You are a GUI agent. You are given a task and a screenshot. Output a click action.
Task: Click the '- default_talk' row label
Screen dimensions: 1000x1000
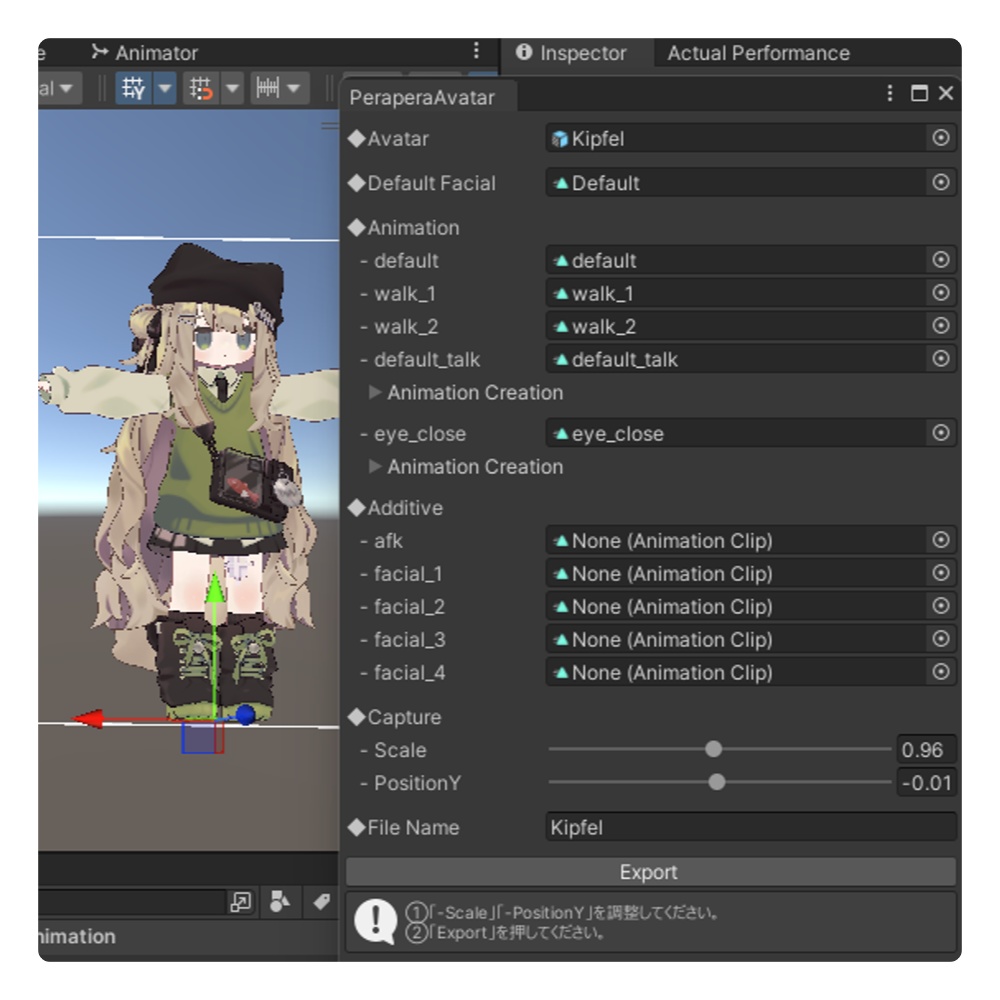coord(420,360)
